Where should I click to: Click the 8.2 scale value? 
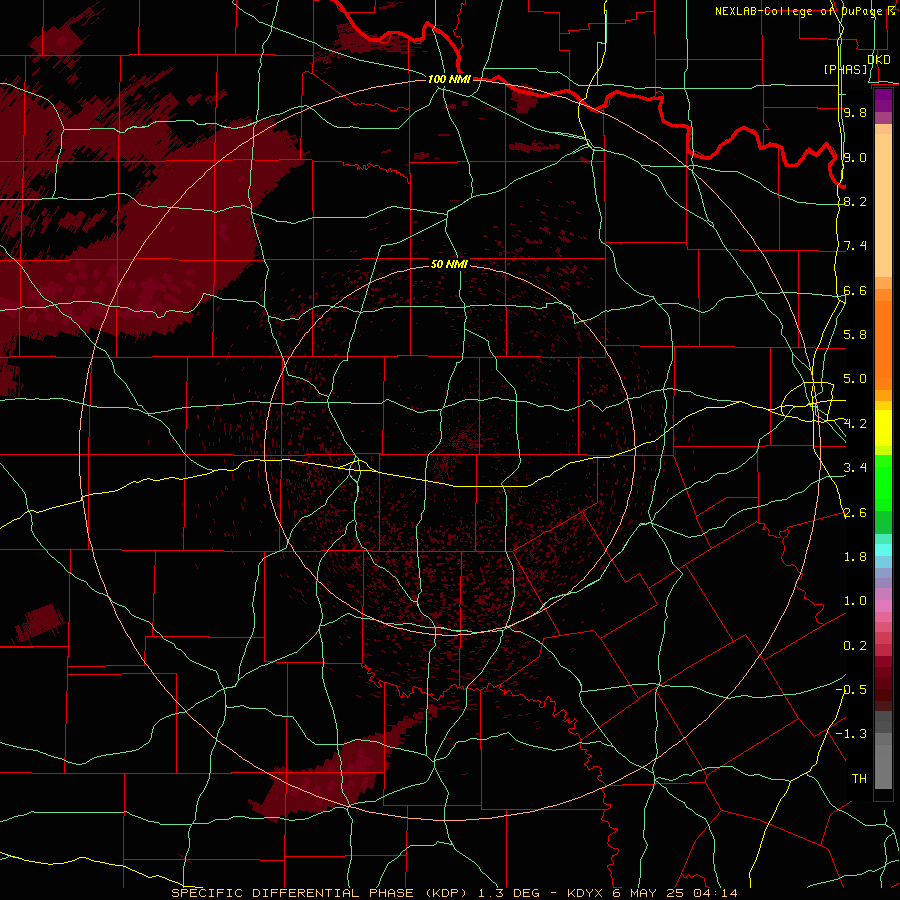(x=855, y=201)
